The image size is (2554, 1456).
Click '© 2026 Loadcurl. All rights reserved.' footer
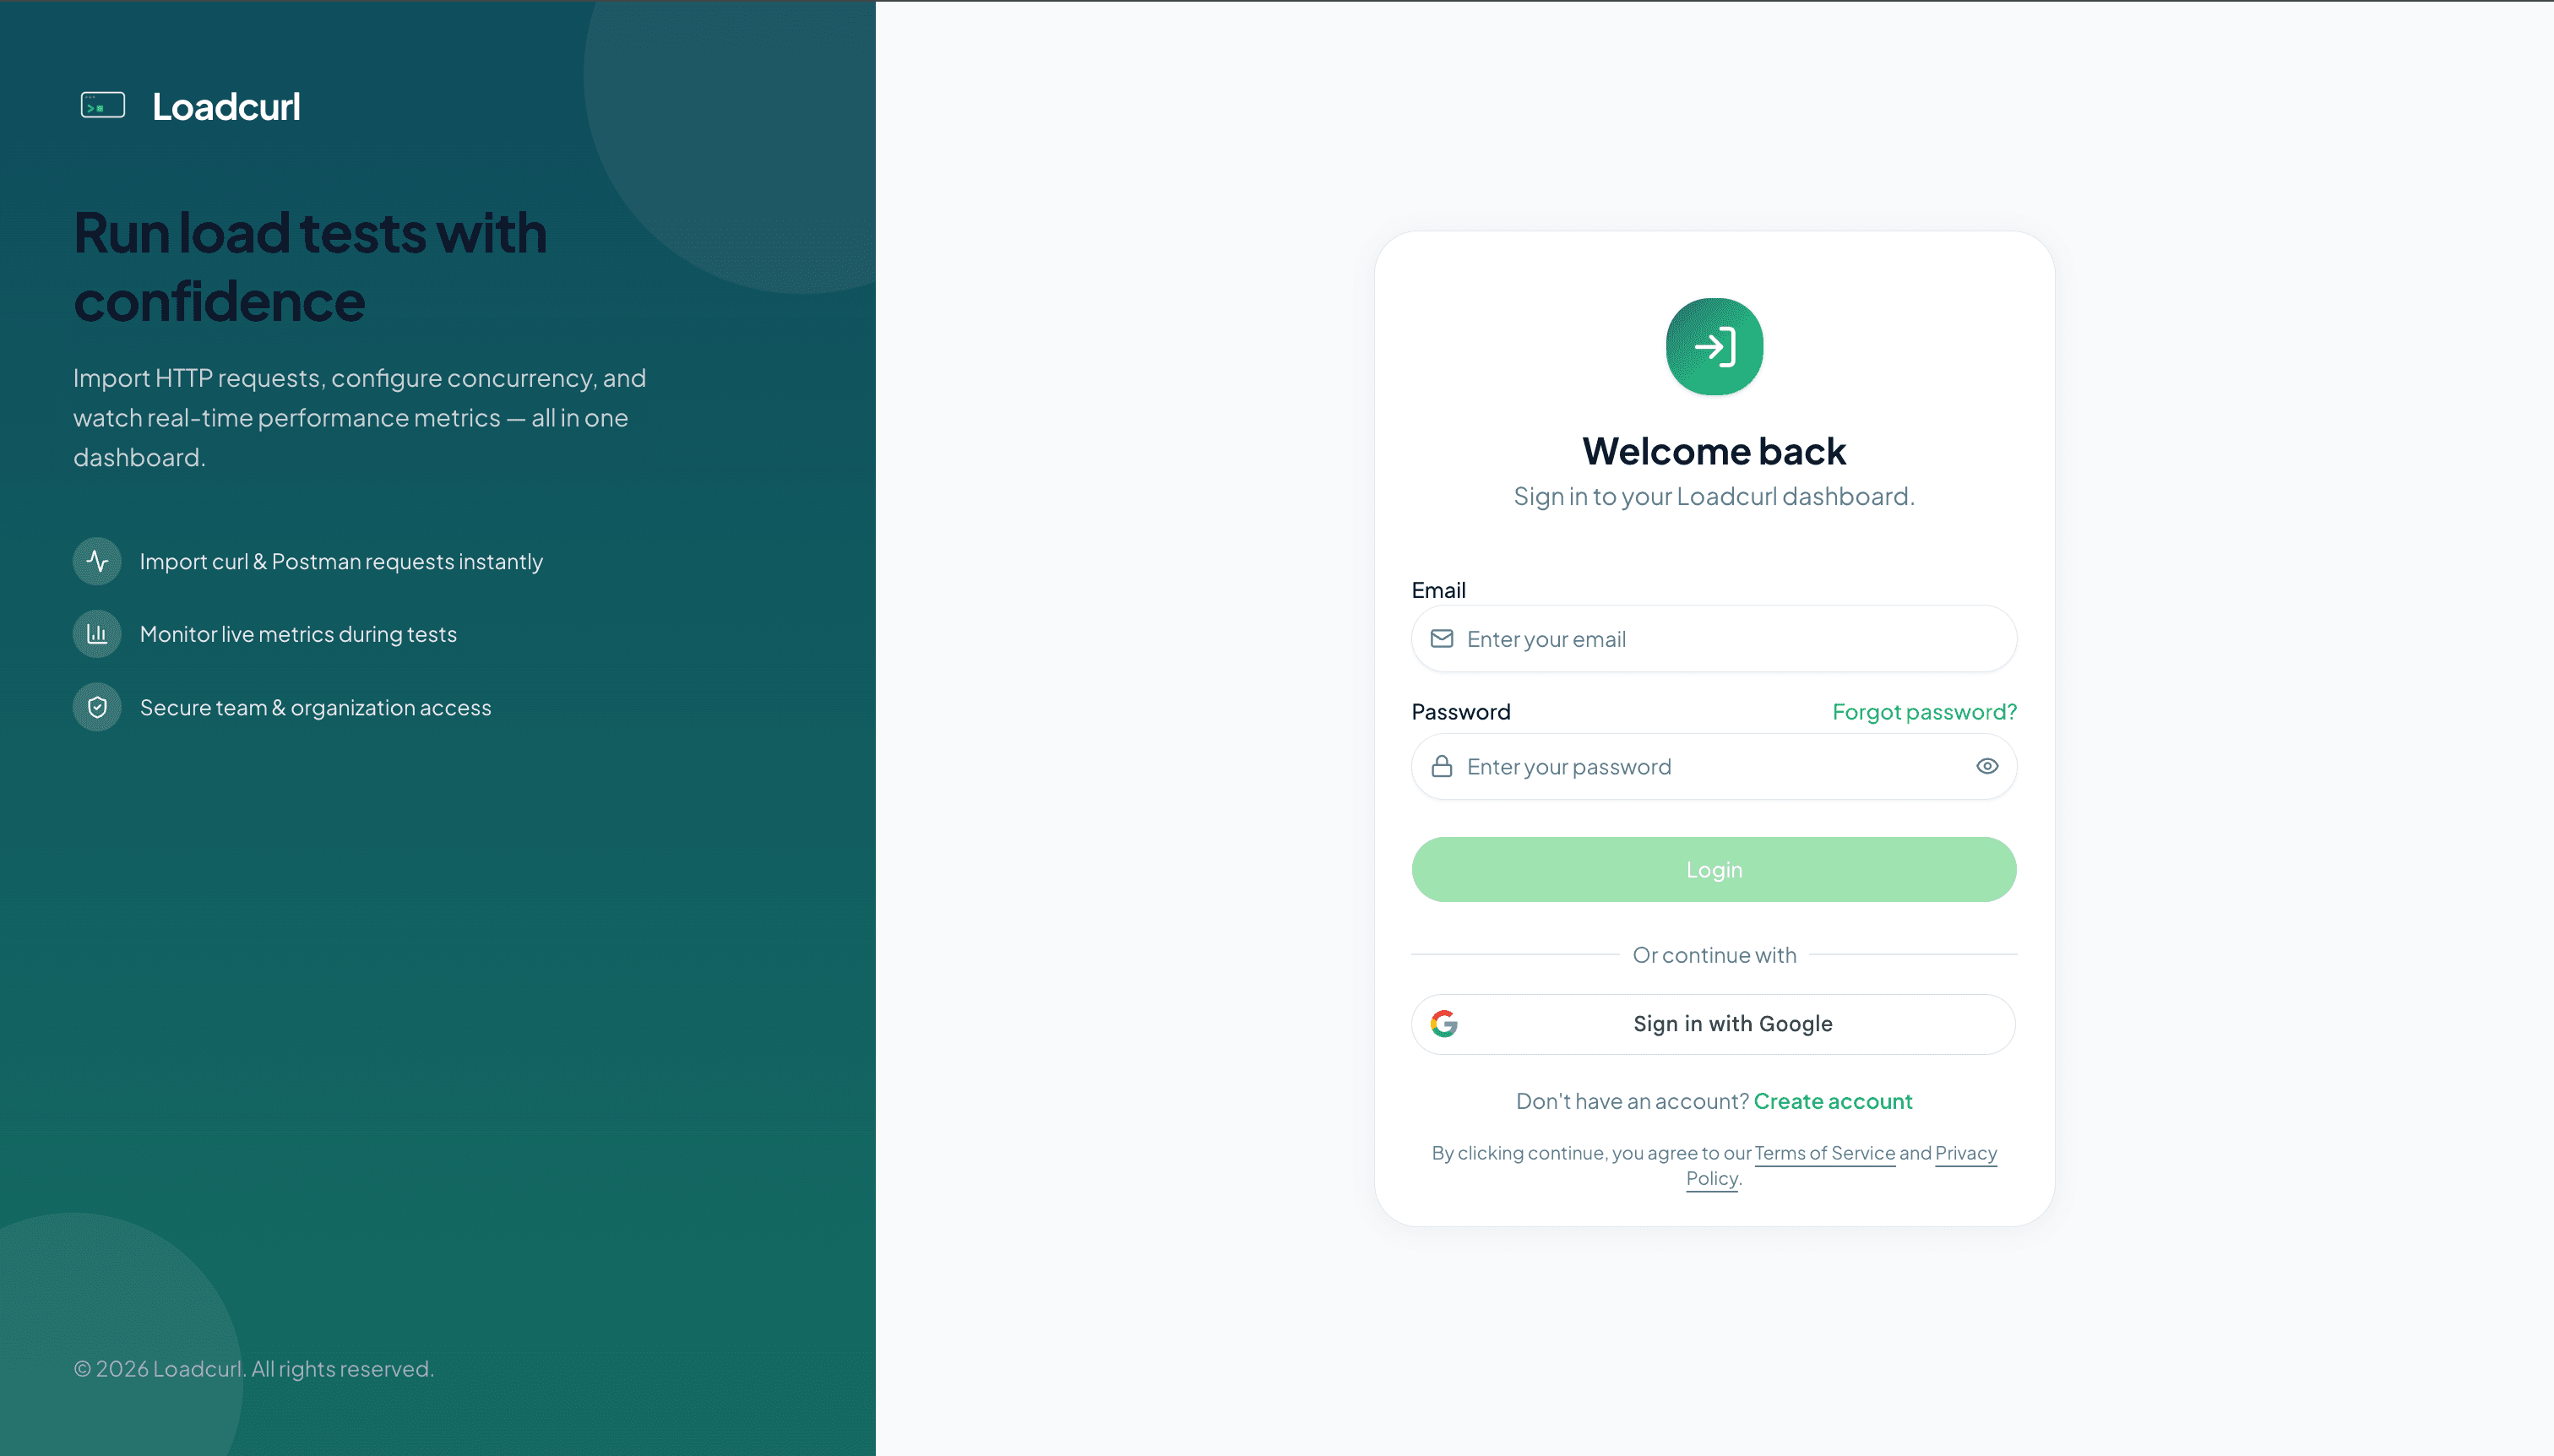pyautogui.click(x=254, y=1369)
